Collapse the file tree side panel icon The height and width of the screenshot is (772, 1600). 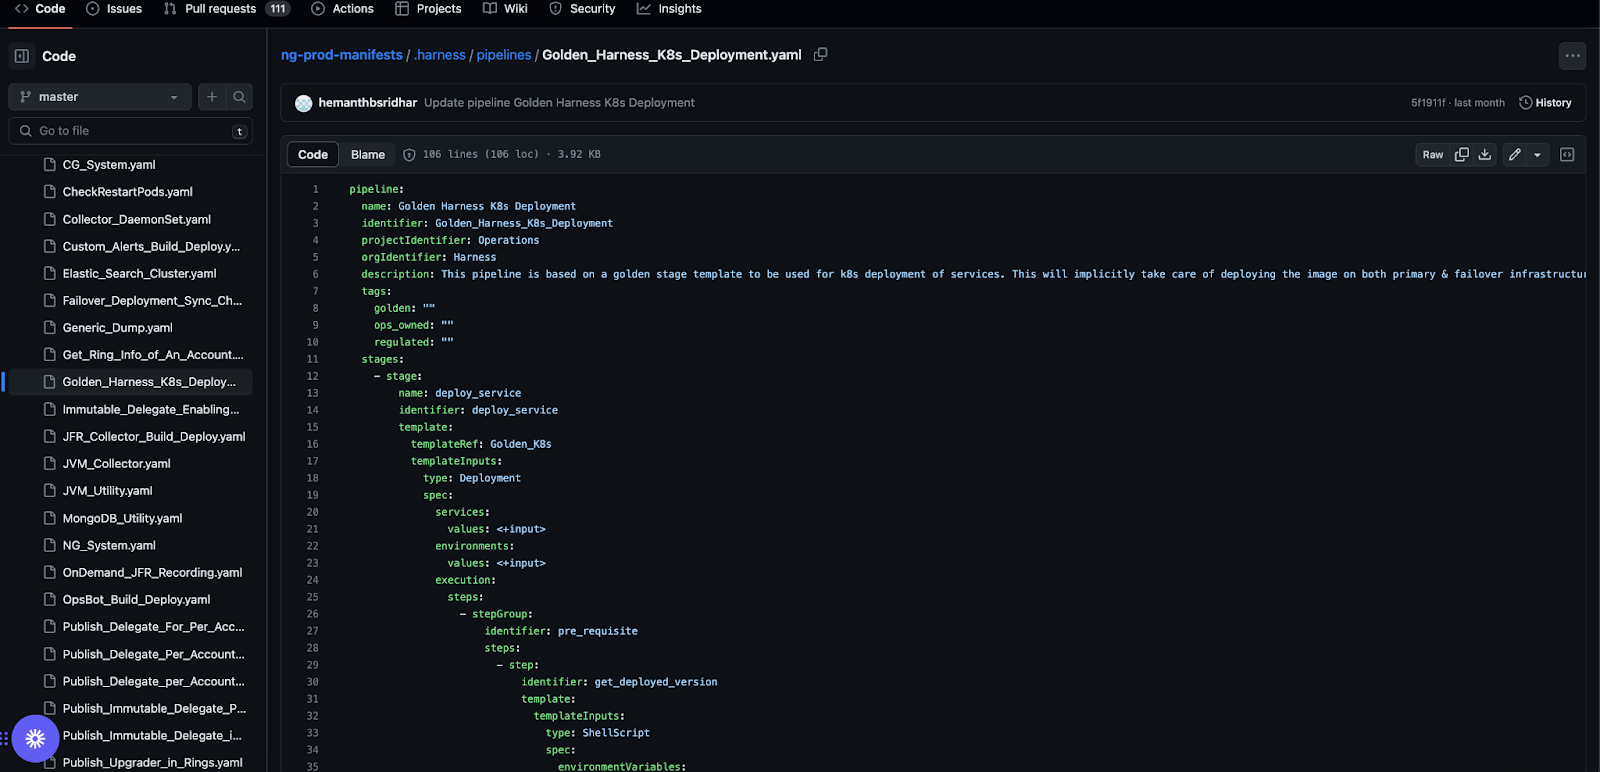tap(22, 56)
